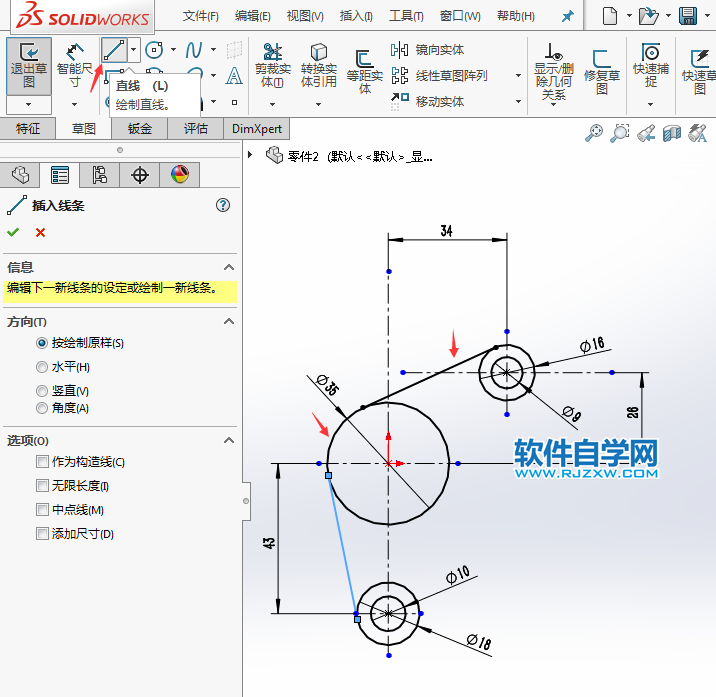Click Linear Sketch Pattern (线性草图阵列)
The width and height of the screenshot is (716, 697).
(x=439, y=76)
